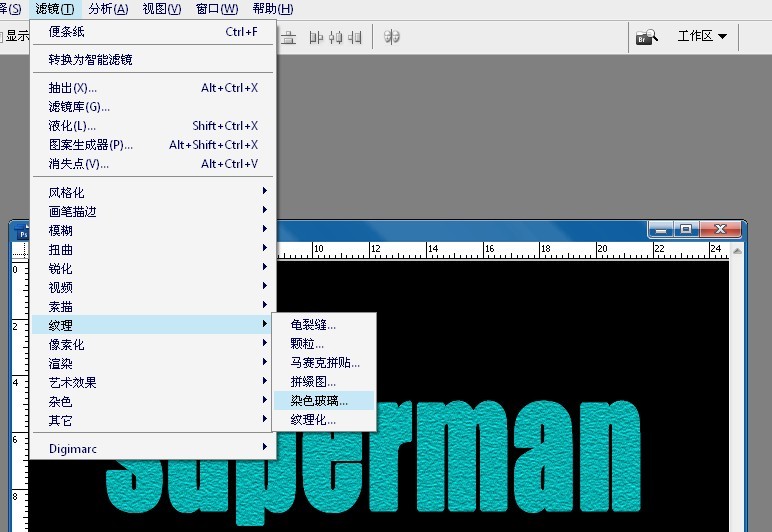Viewport: 772px width, 532px height.
Task: Expand the 纹理 submenu
Action: pyautogui.click(x=153, y=325)
